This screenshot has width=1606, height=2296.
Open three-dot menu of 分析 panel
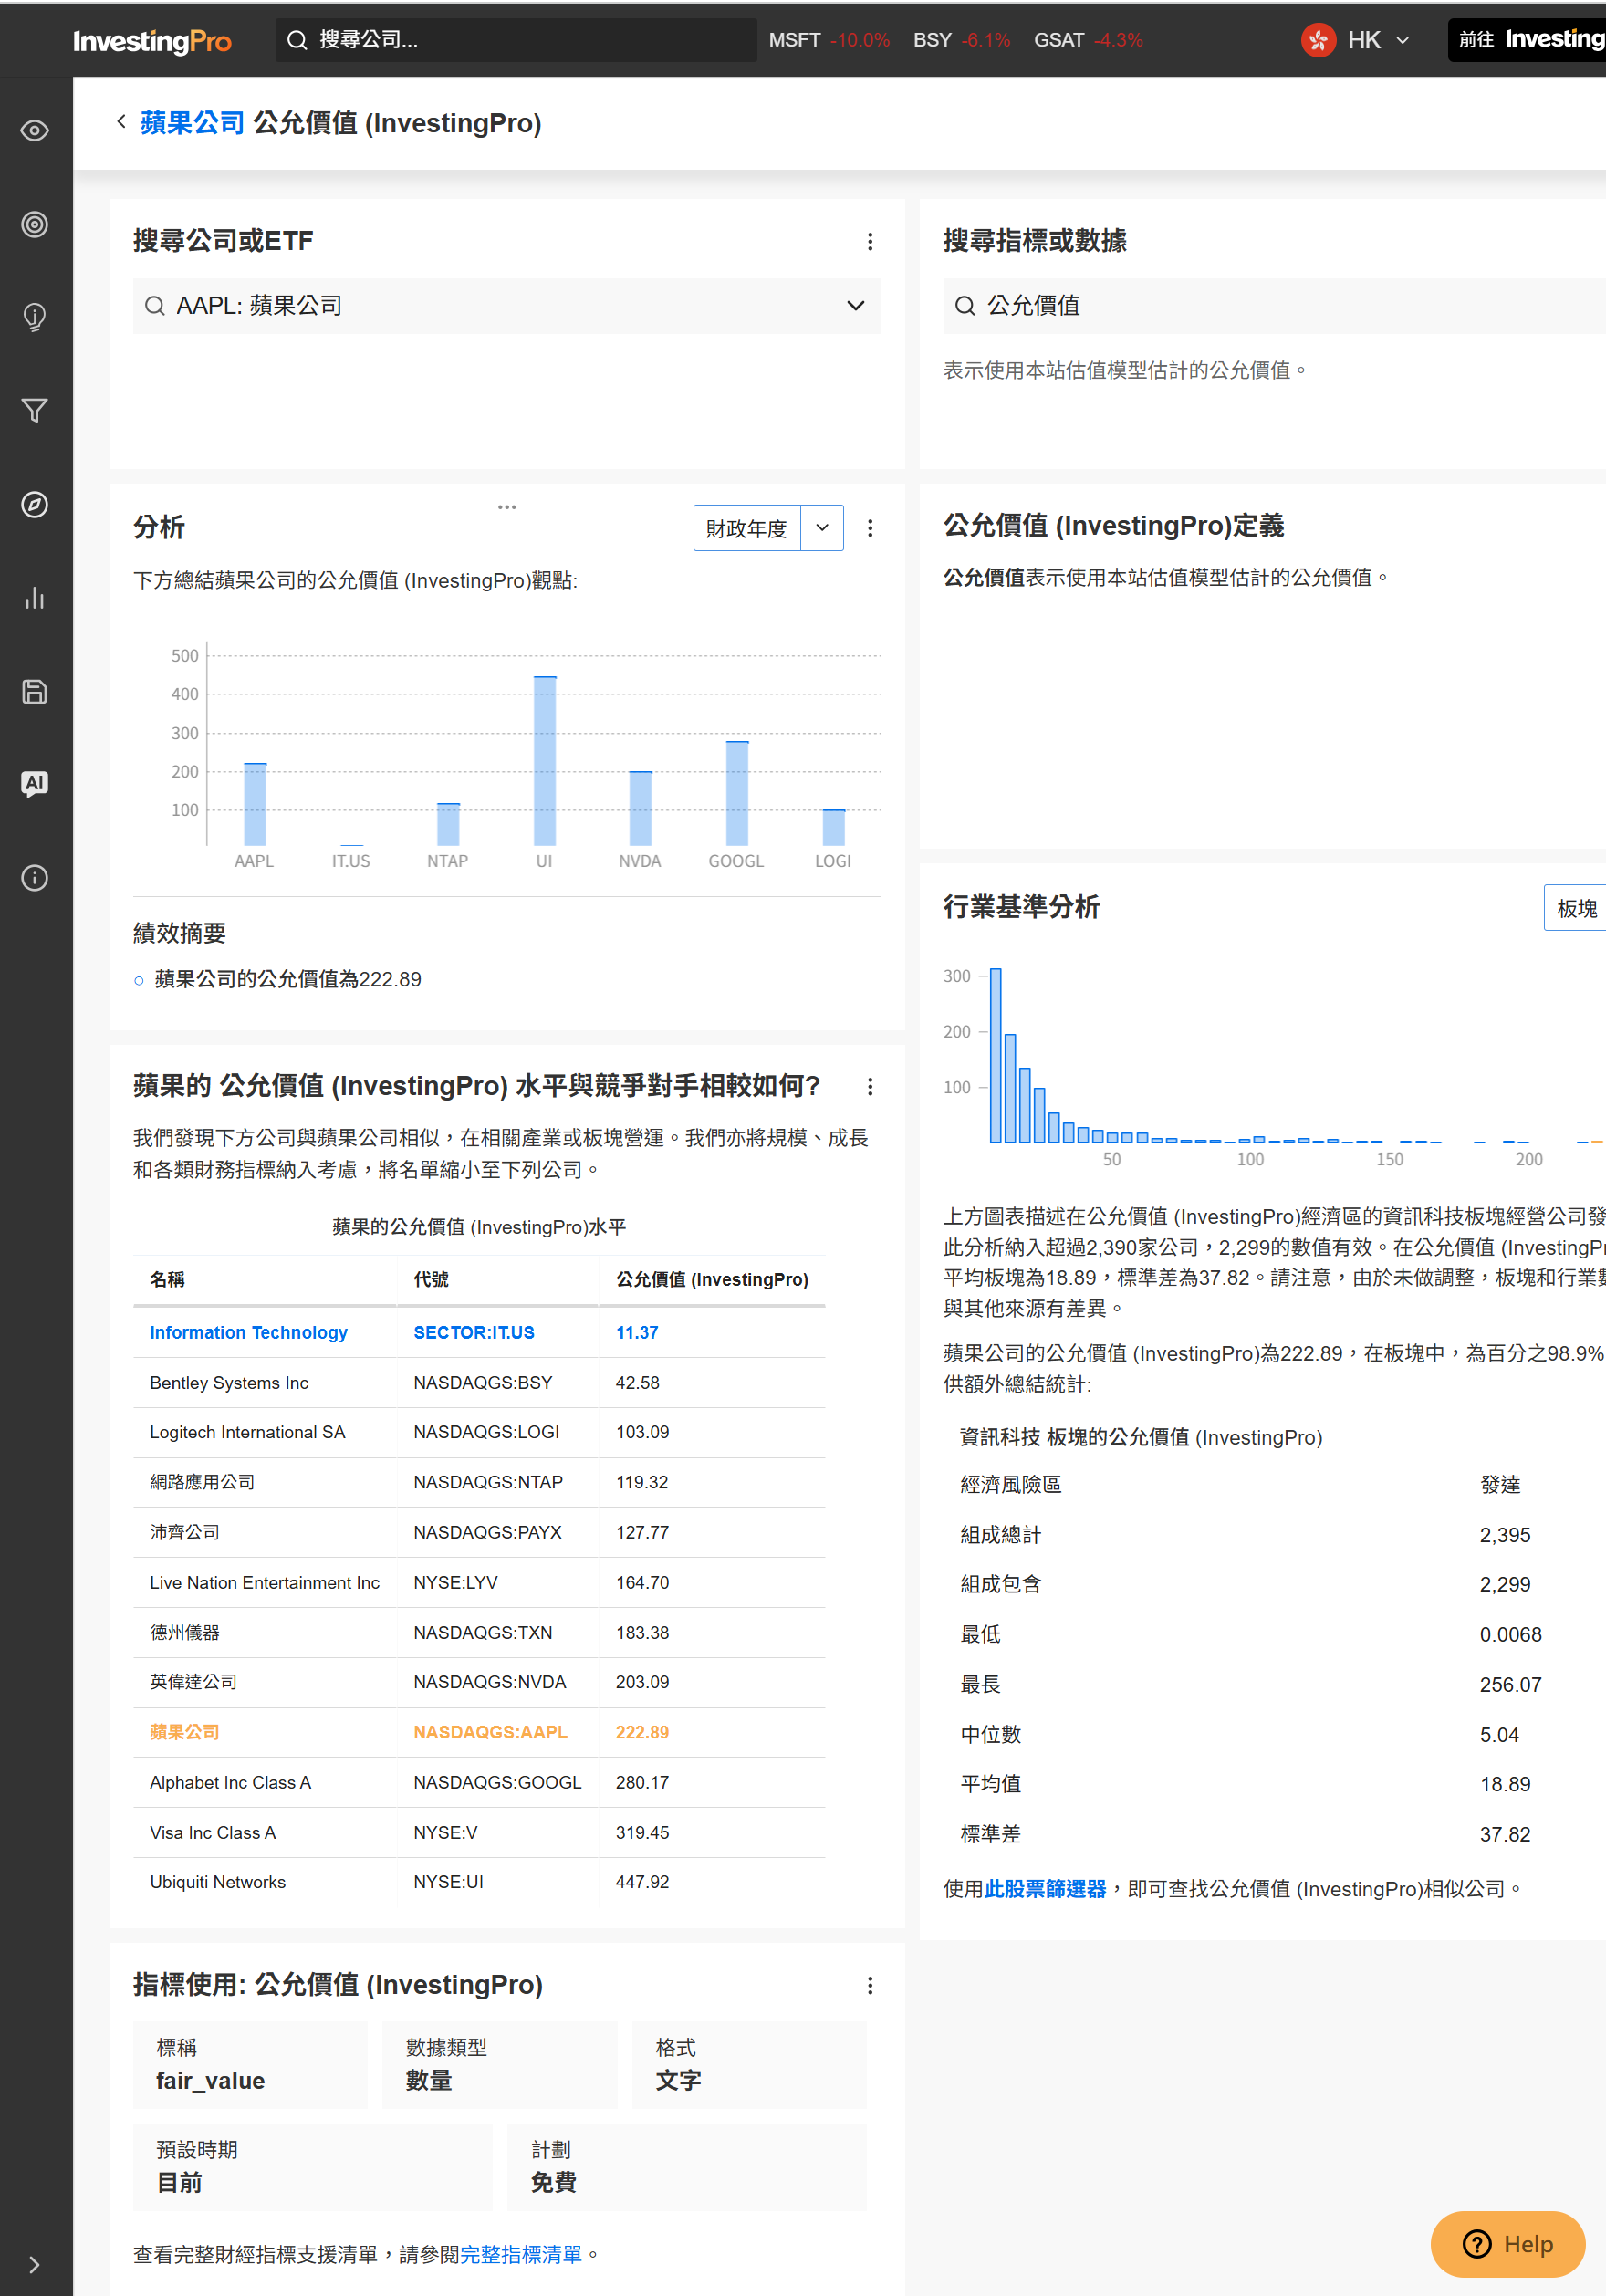coord(870,528)
